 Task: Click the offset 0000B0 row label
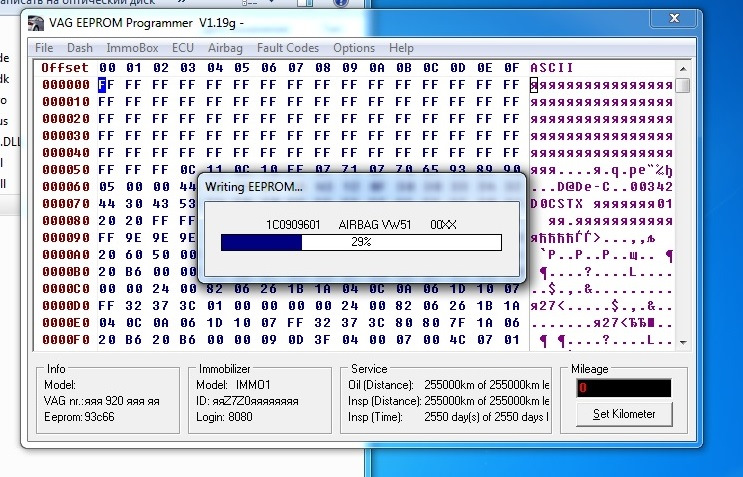[x=66, y=272]
